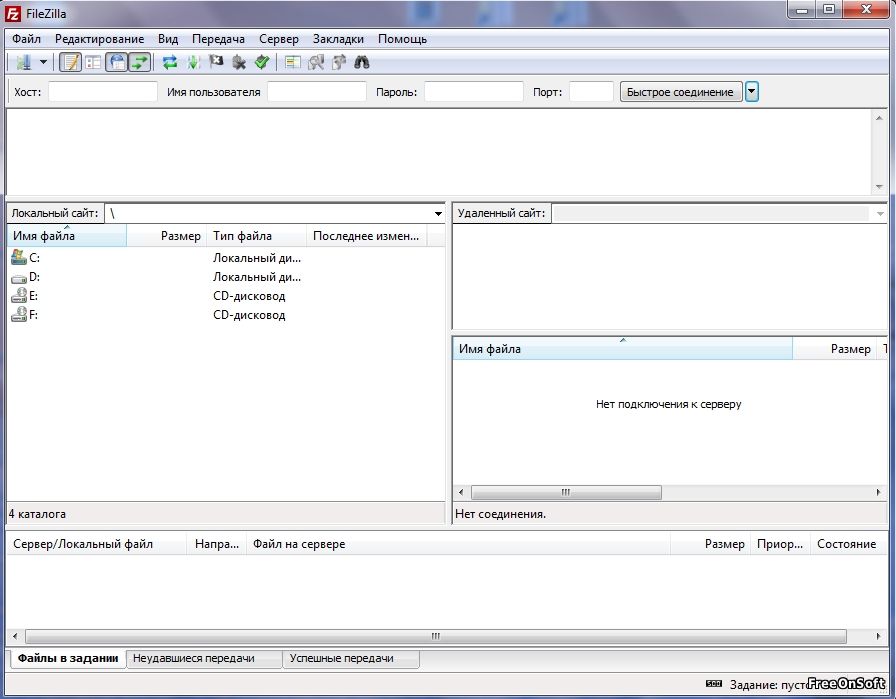Select the C: drive icon
Viewport: 896px width, 699px height.
(x=19, y=258)
